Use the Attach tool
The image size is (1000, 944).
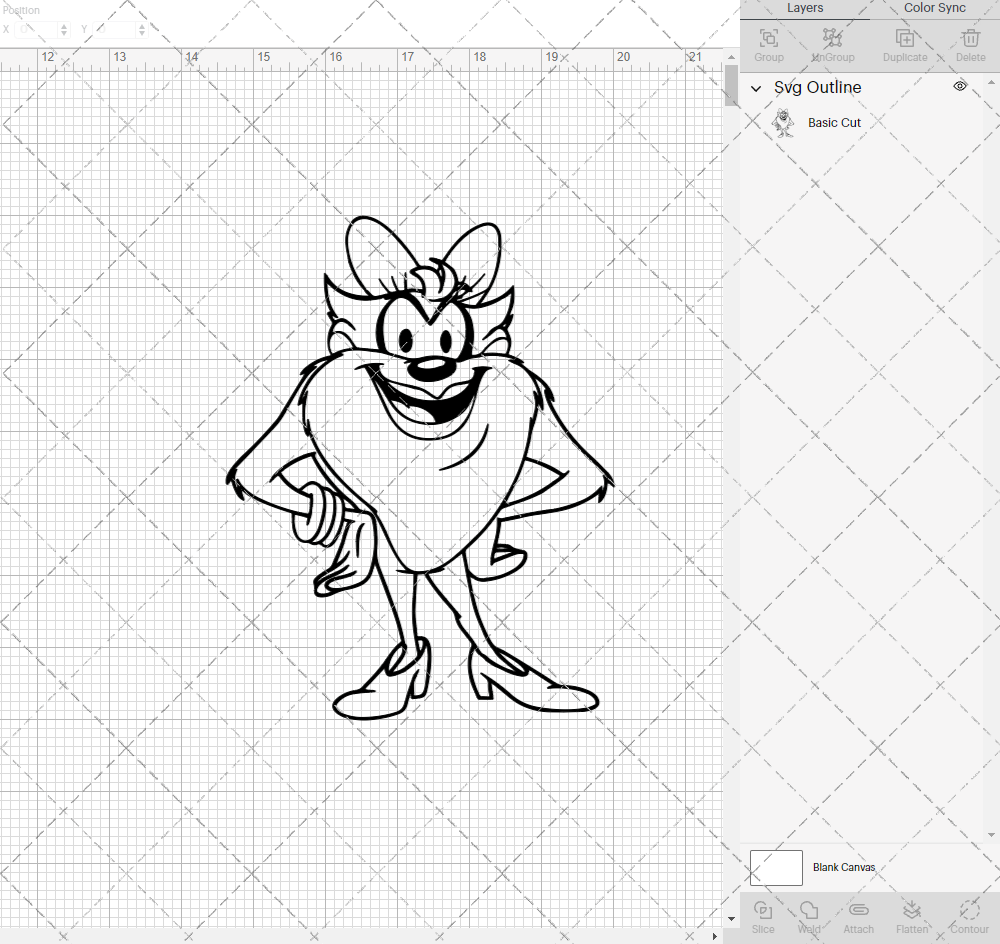click(858, 915)
